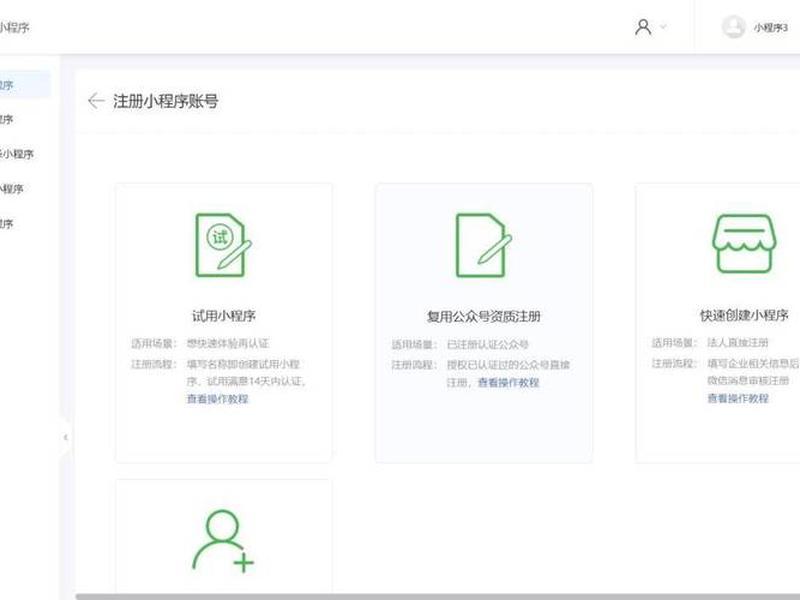The height and width of the screenshot is (600, 800).
Task: Click the horizontal scrollbar at the bottom
Action: [438, 596]
